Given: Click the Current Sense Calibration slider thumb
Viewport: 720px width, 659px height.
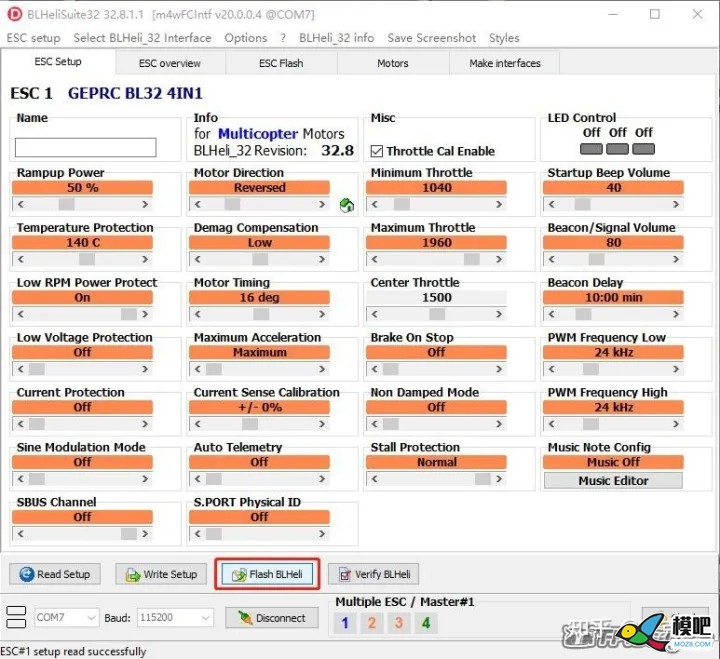Looking at the screenshot, I should click(250, 424).
